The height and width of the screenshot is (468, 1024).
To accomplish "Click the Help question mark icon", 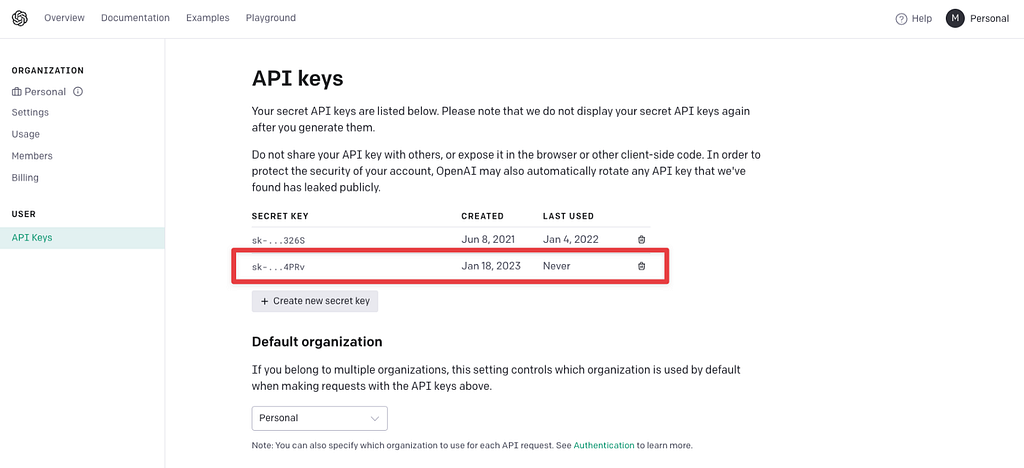I will tap(901, 19).
